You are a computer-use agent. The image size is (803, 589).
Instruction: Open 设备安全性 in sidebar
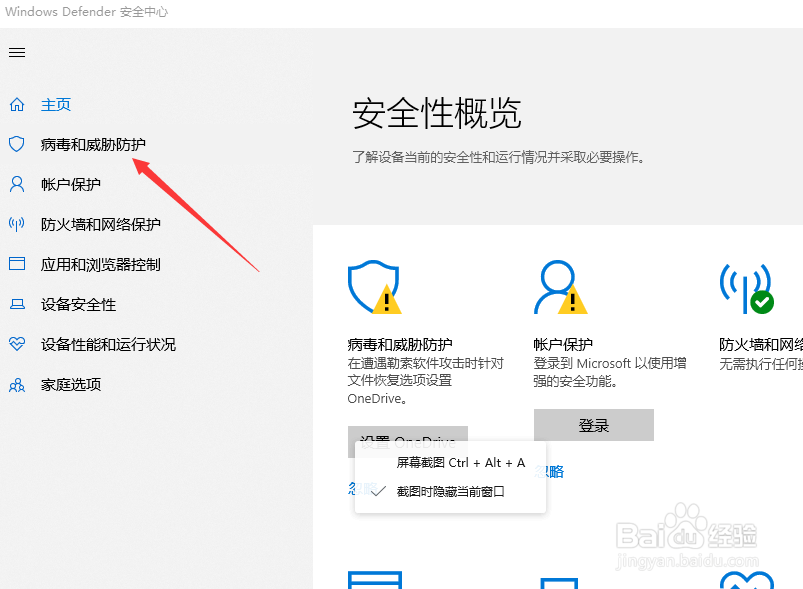[x=78, y=304]
